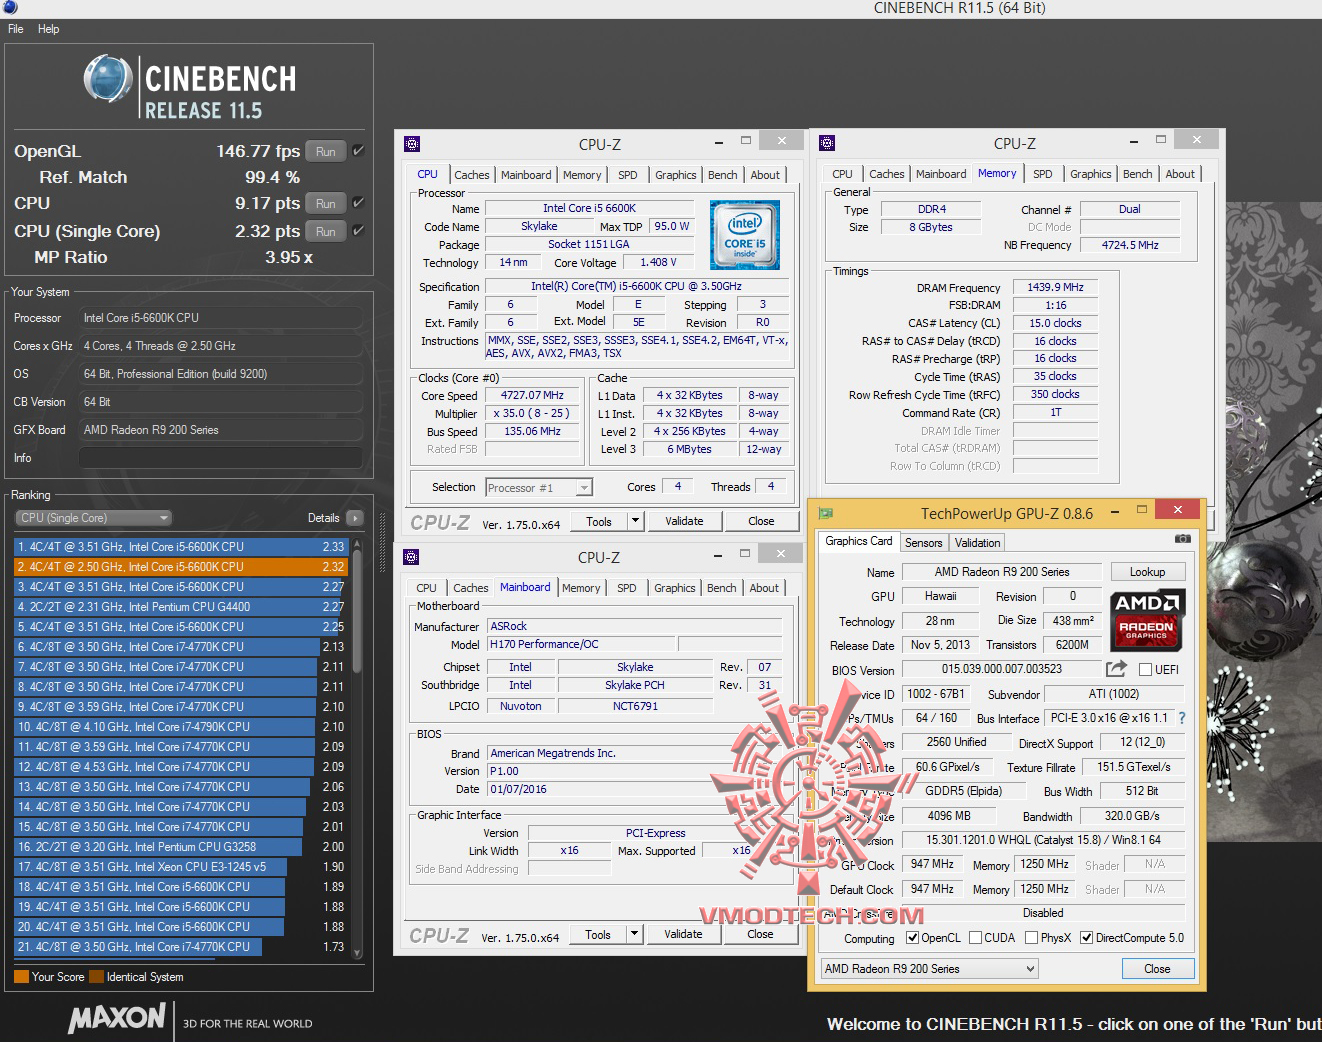
Task: Click Close button in CPU-Z Mainboard window
Action: pyautogui.click(x=760, y=934)
